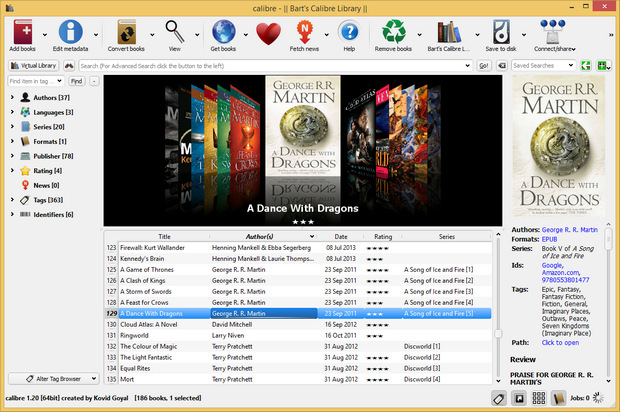Screen dimensions: 620x412
Task: Select the row 'The Colour of Magic'
Action: (x=299, y=346)
